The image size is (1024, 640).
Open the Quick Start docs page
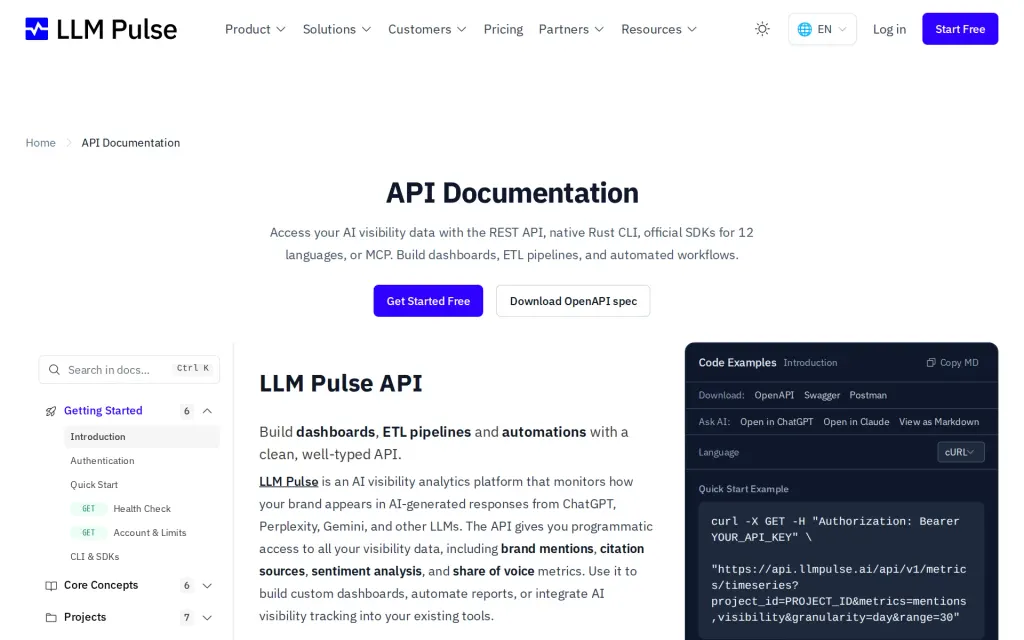point(94,485)
